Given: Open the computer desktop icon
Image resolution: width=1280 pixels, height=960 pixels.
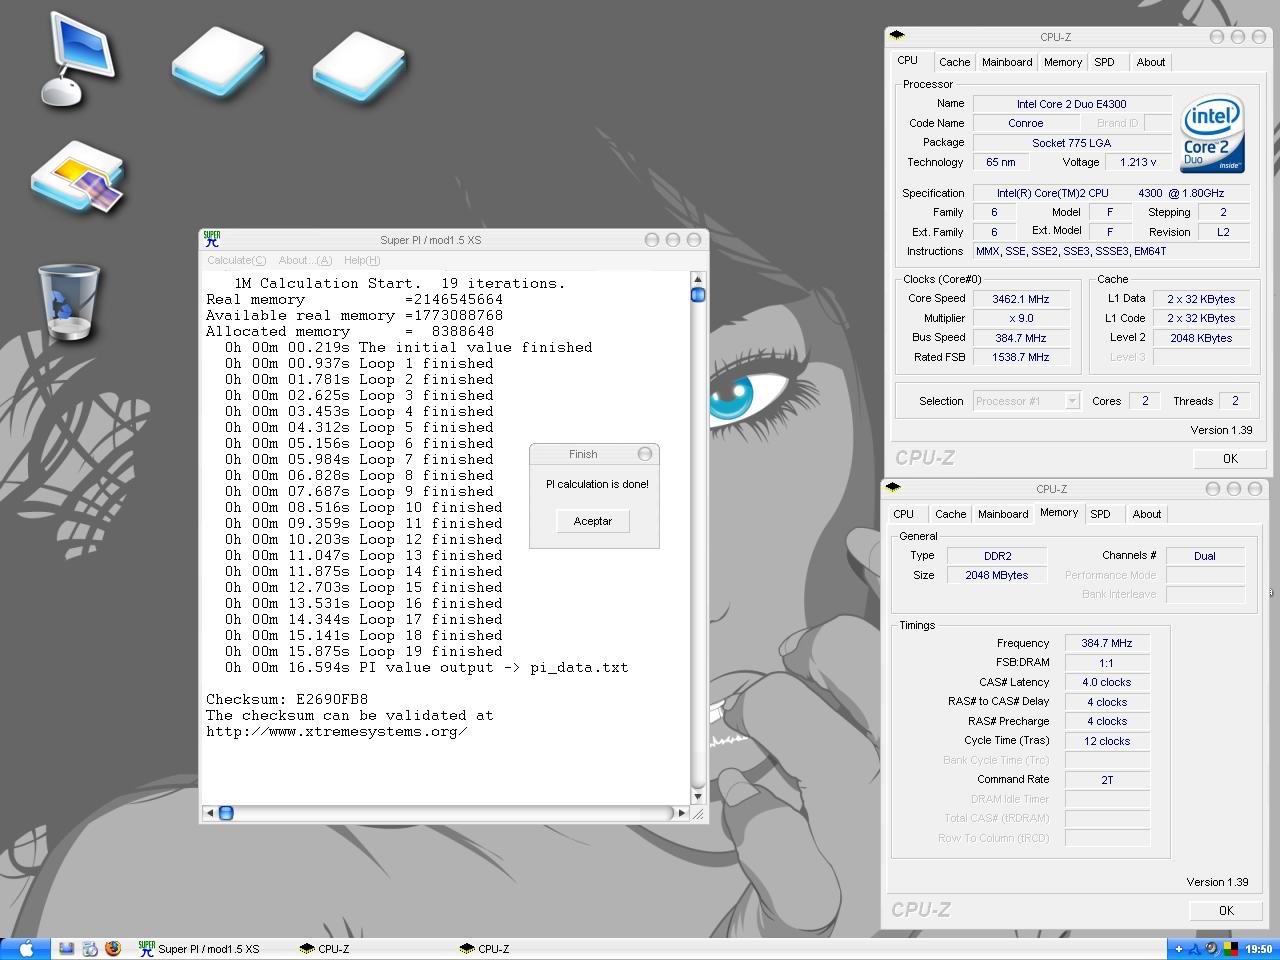Looking at the screenshot, I should [77, 60].
